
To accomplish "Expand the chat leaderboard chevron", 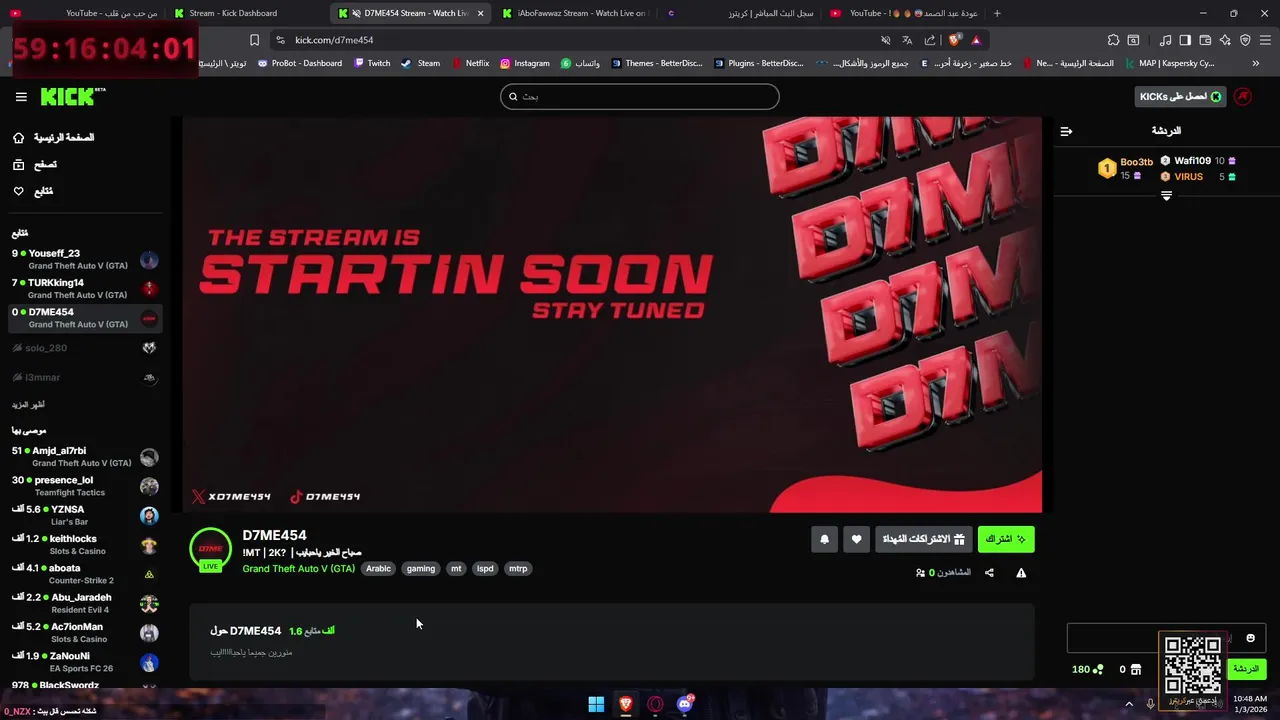I will (1166, 196).
